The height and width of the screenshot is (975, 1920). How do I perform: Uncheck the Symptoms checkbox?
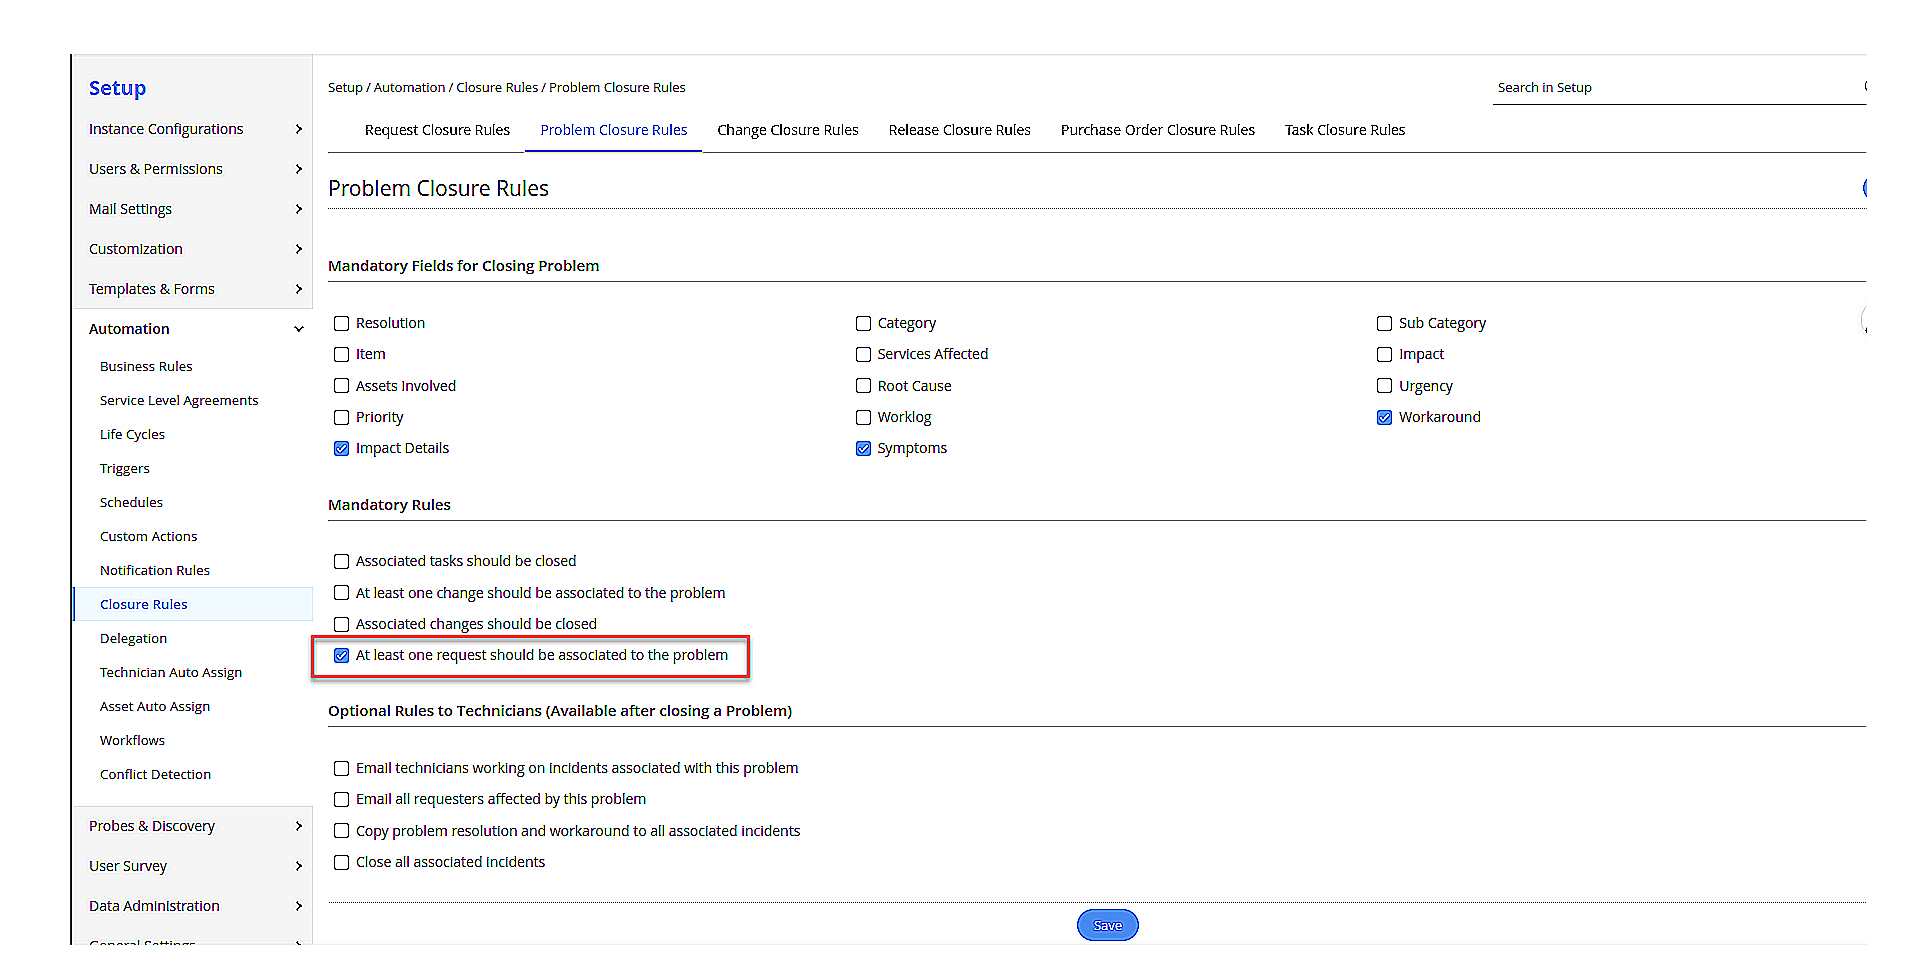pos(863,449)
